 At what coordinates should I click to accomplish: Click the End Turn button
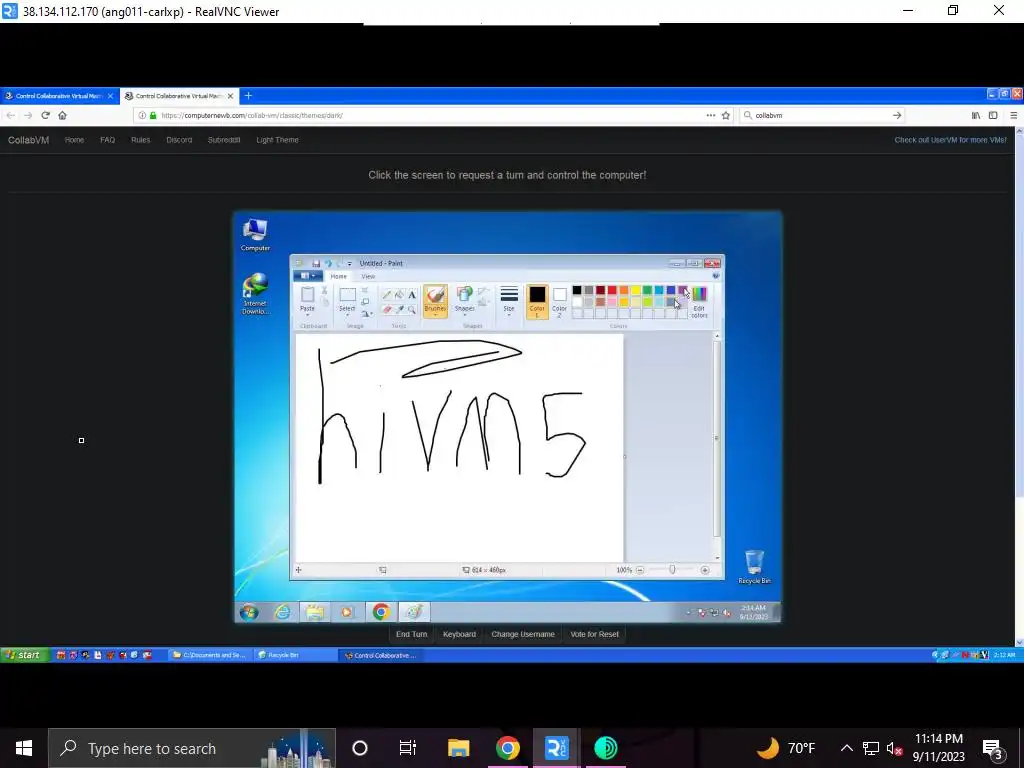click(411, 634)
